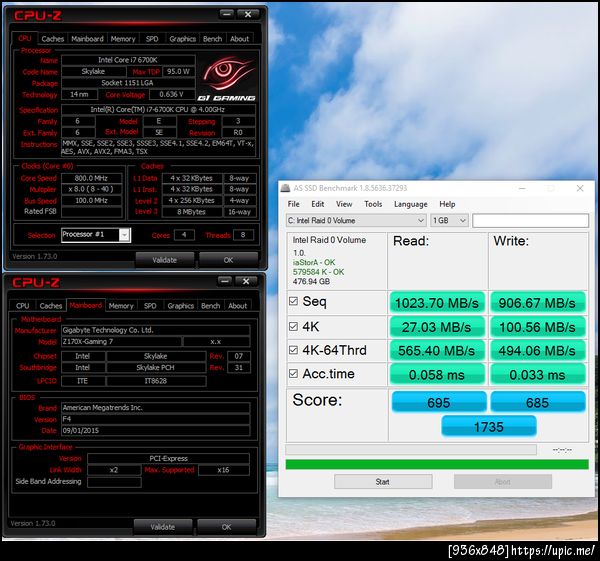Close the AS SSD Benchmark window
This screenshot has height=561, width=600.
tap(580, 188)
